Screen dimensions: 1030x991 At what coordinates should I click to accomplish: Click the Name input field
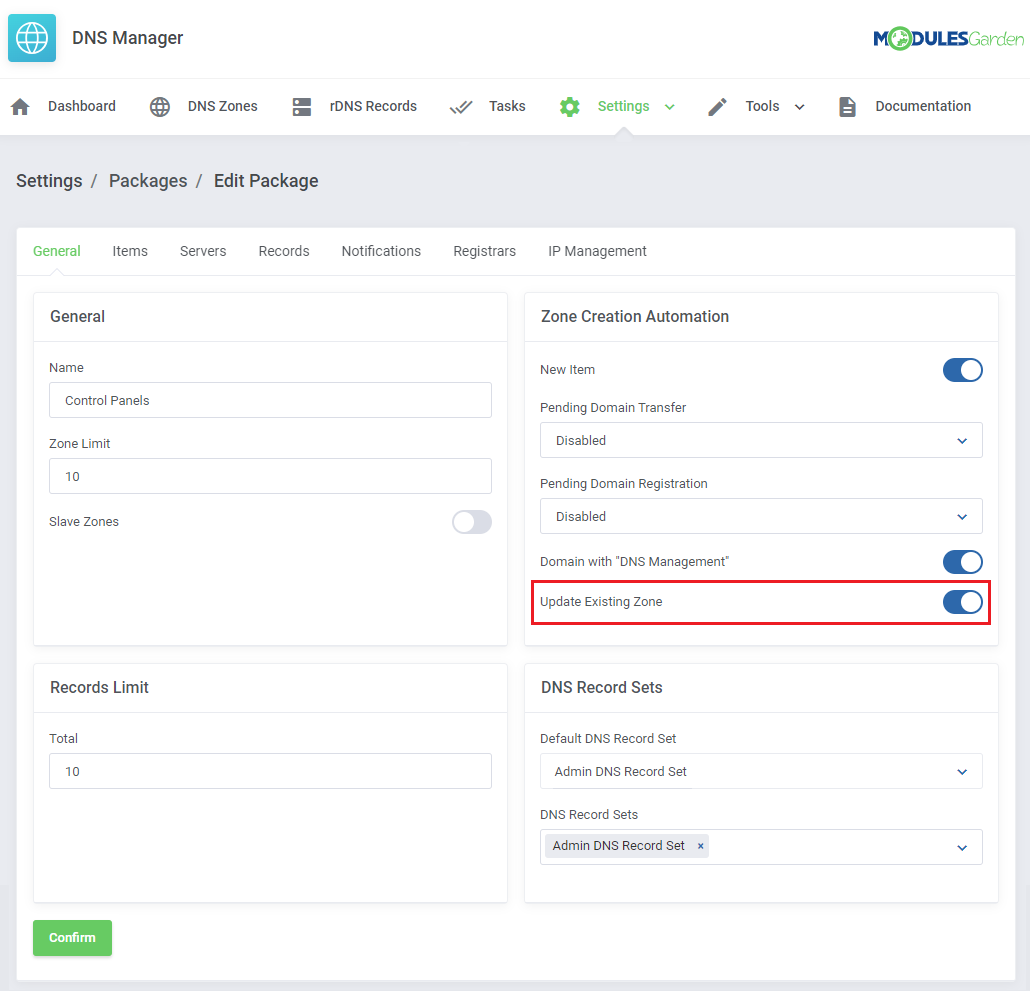(270, 400)
